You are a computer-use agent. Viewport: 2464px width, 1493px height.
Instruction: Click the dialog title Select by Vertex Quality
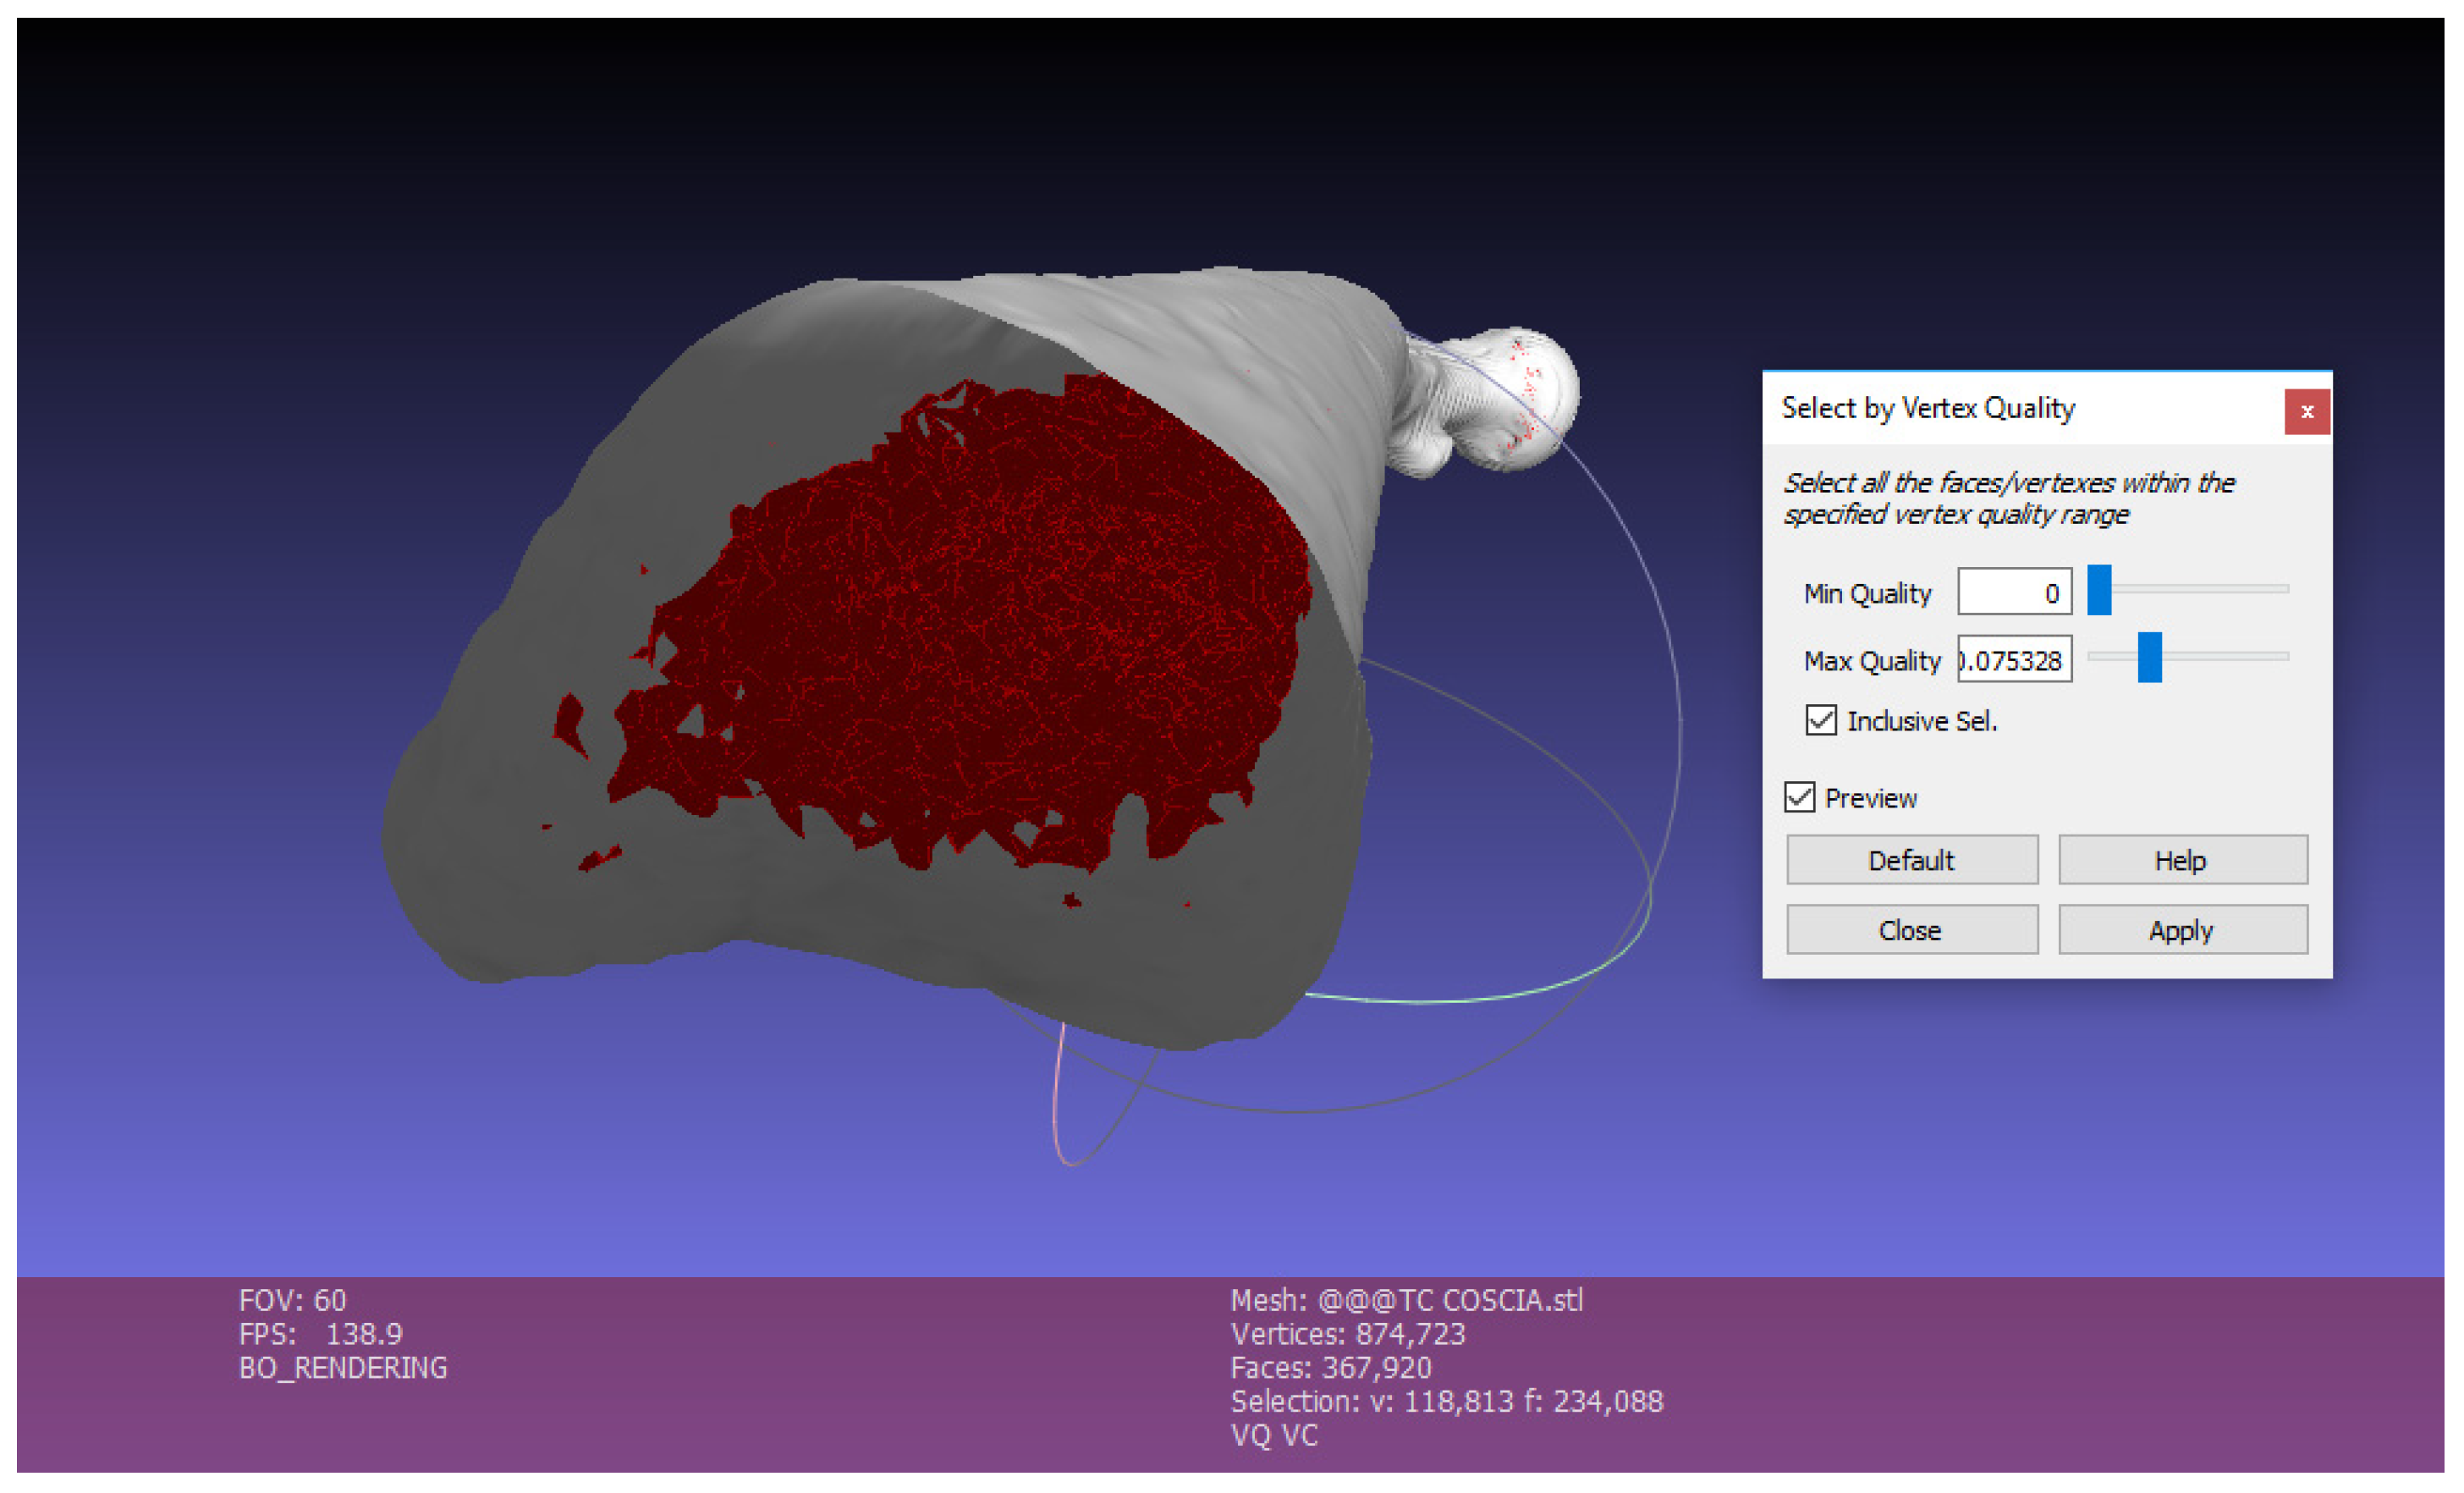(x=1927, y=408)
